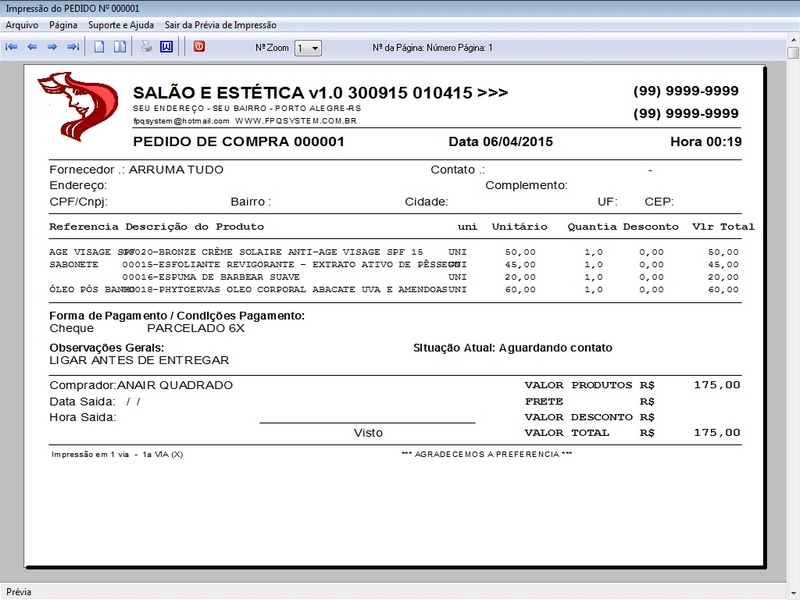The image size is (800, 600).
Task: Open the Arquivo menu
Action: (x=22, y=24)
